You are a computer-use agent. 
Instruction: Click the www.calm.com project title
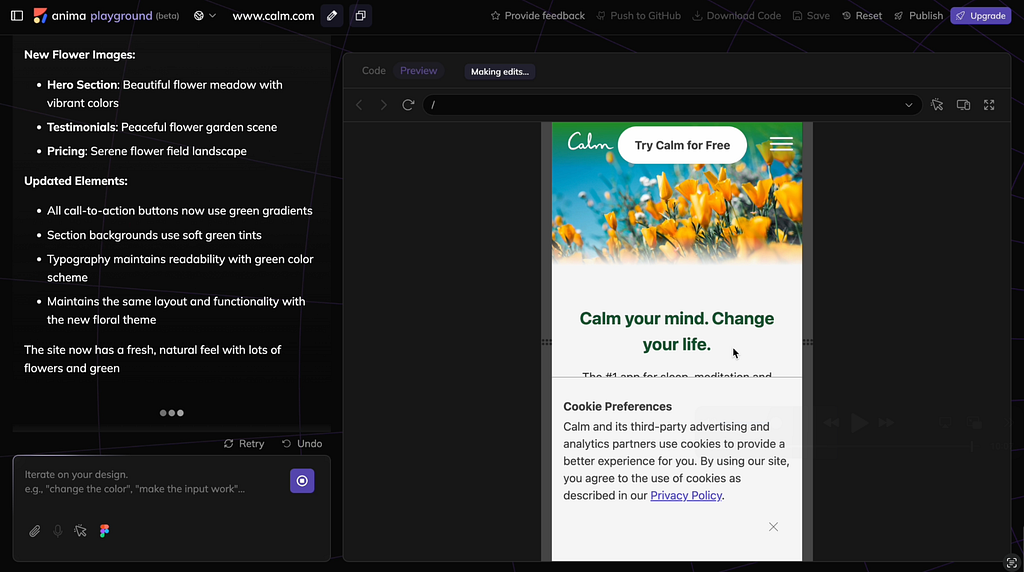tap(273, 16)
